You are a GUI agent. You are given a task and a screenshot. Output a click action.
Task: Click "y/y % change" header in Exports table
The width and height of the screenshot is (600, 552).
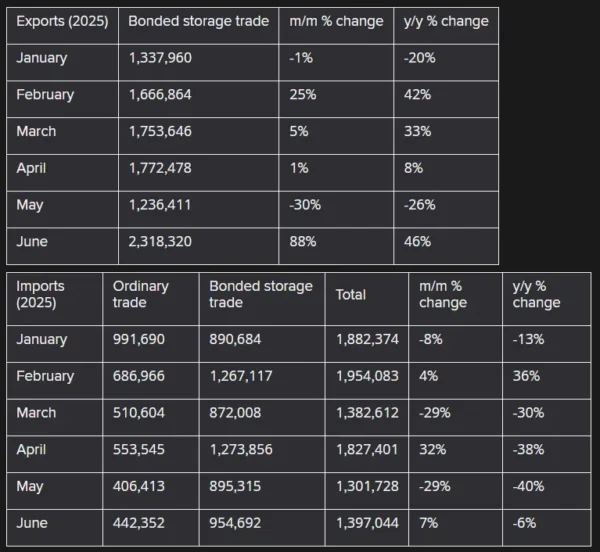tap(444, 21)
